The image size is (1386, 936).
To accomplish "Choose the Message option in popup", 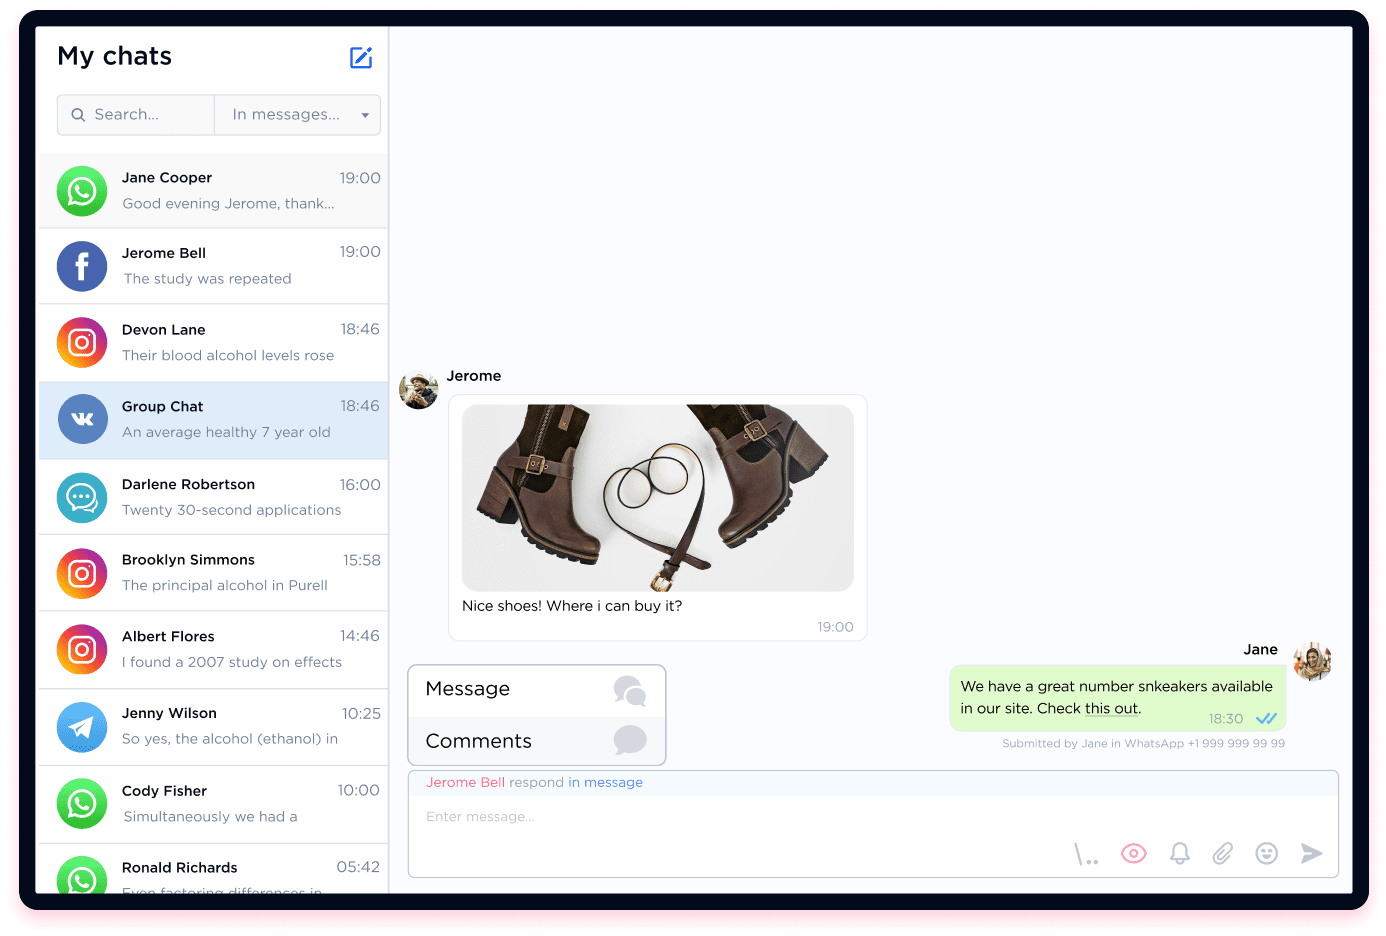I will [x=537, y=690].
